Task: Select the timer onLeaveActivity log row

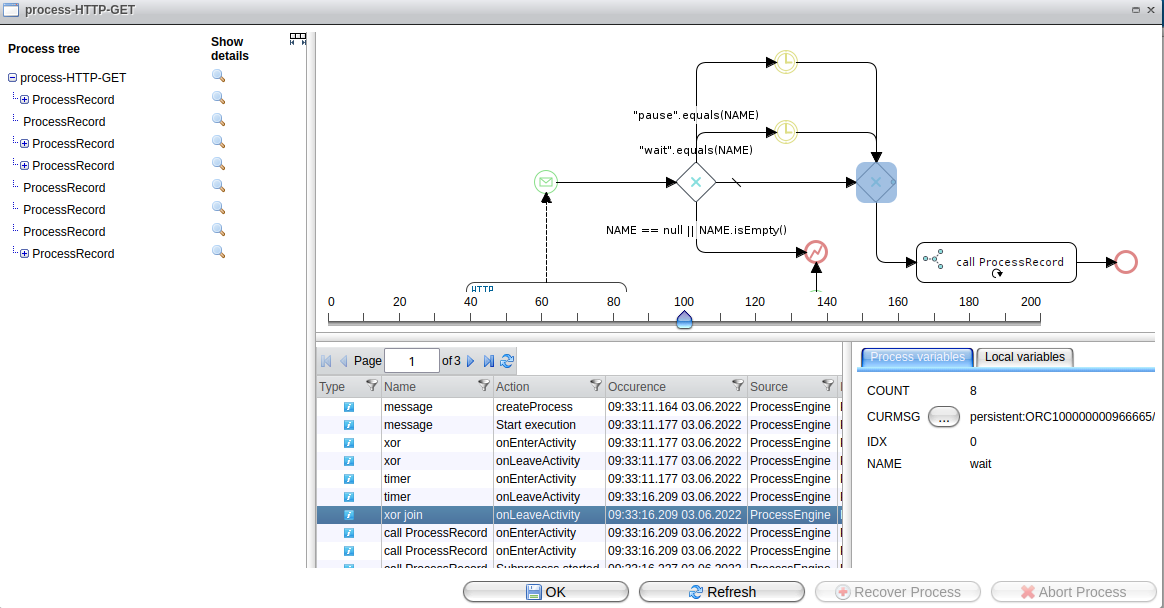Action: (x=579, y=497)
